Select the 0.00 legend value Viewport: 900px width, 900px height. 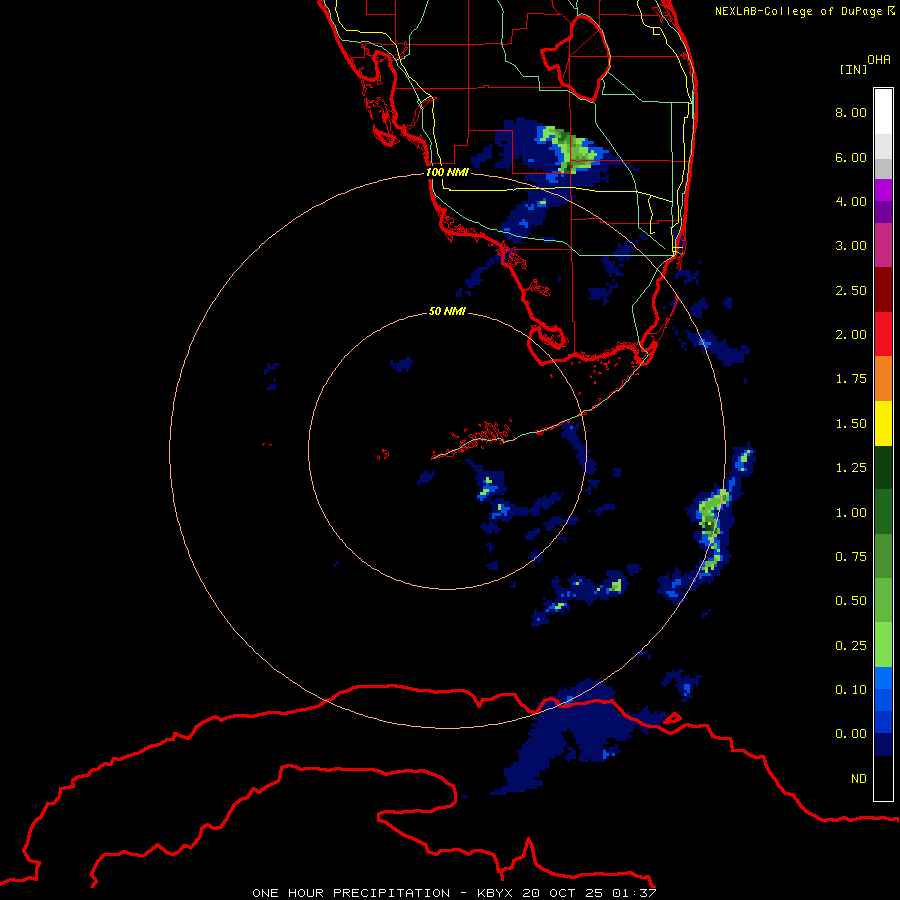(850, 734)
